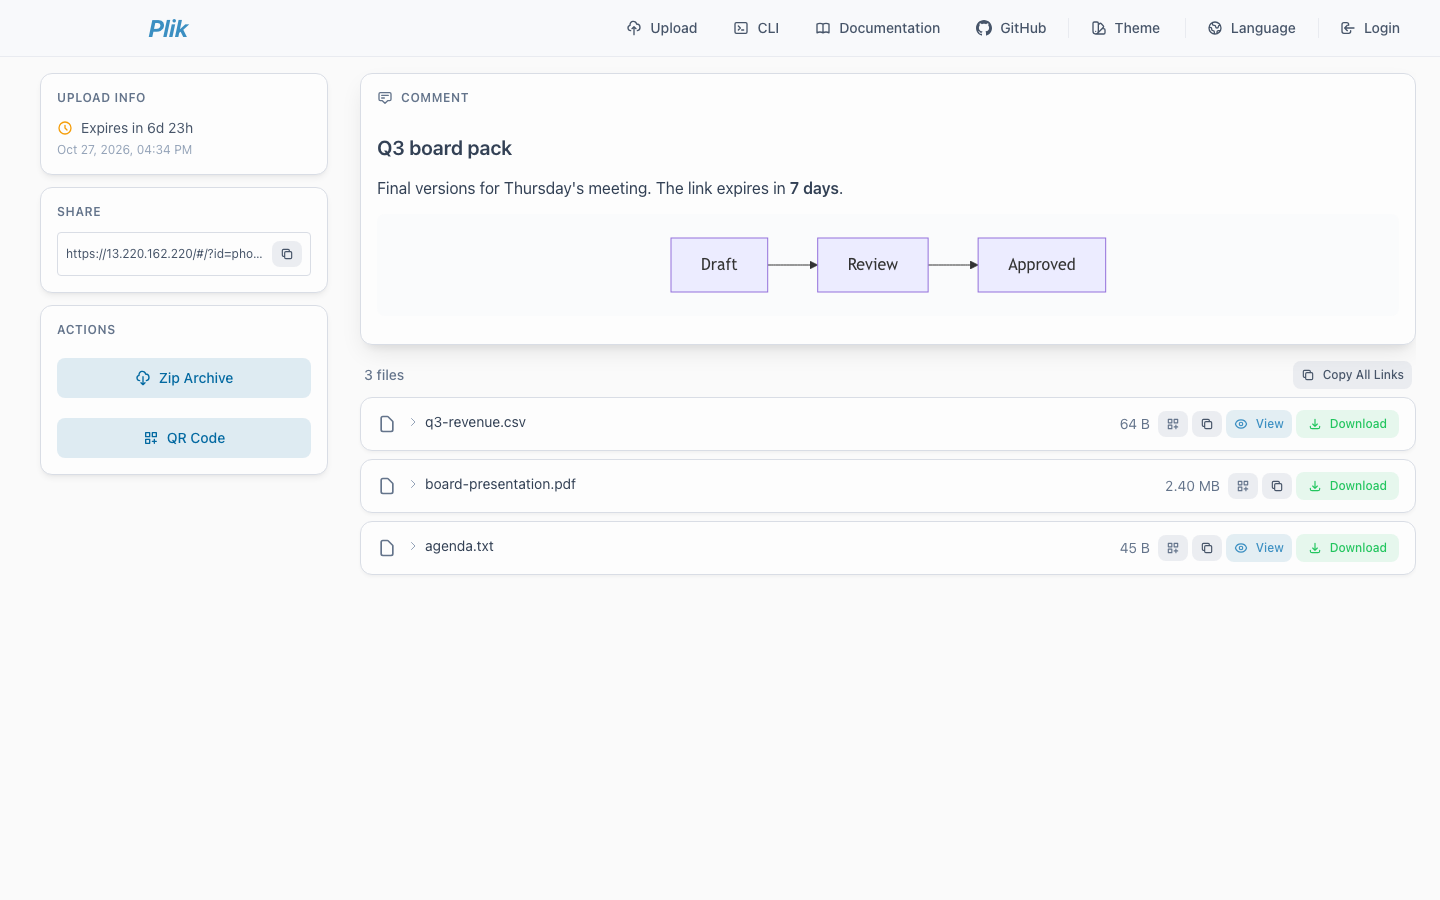This screenshot has height=900, width=1440.
Task: Click the Draft diagram box
Action: (719, 265)
